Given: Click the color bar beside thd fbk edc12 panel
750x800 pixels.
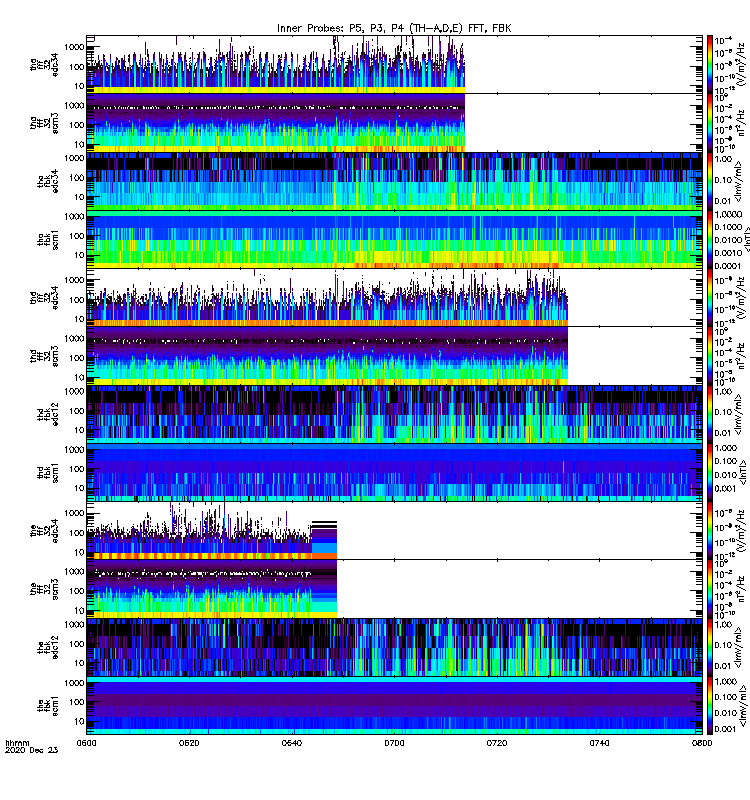Looking at the screenshot, I should click(x=710, y=414).
